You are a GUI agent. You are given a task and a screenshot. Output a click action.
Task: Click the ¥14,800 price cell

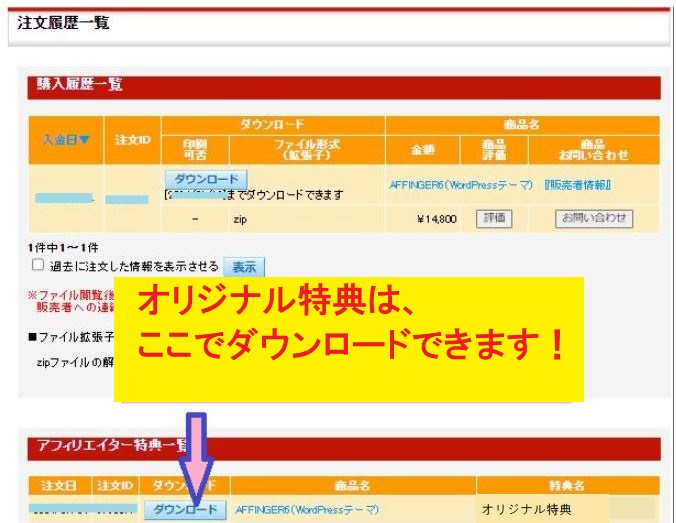pos(436,218)
